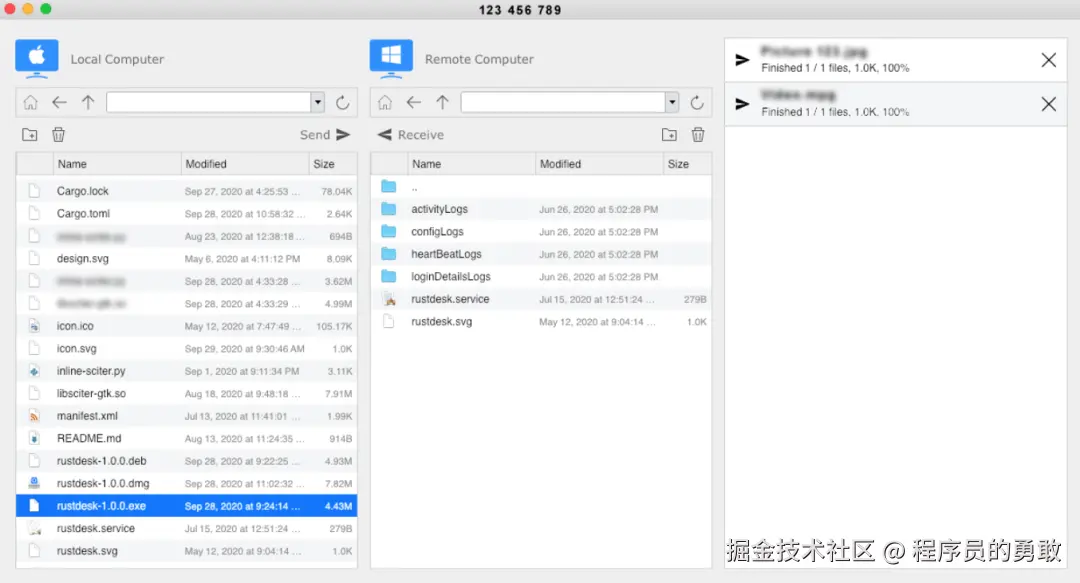This screenshot has width=1080, height=583.
Task: Refresh the local file listing
Action: click(x=342, y=102)
